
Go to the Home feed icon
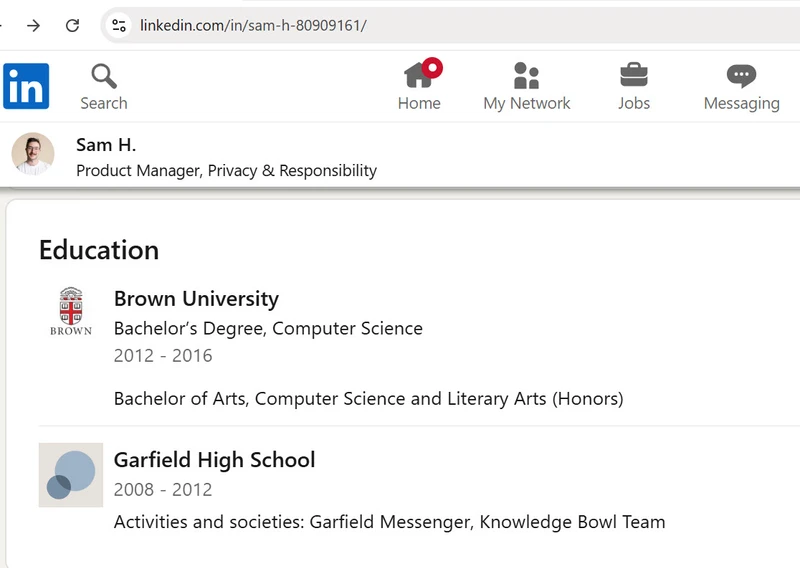tap(419, 76)
